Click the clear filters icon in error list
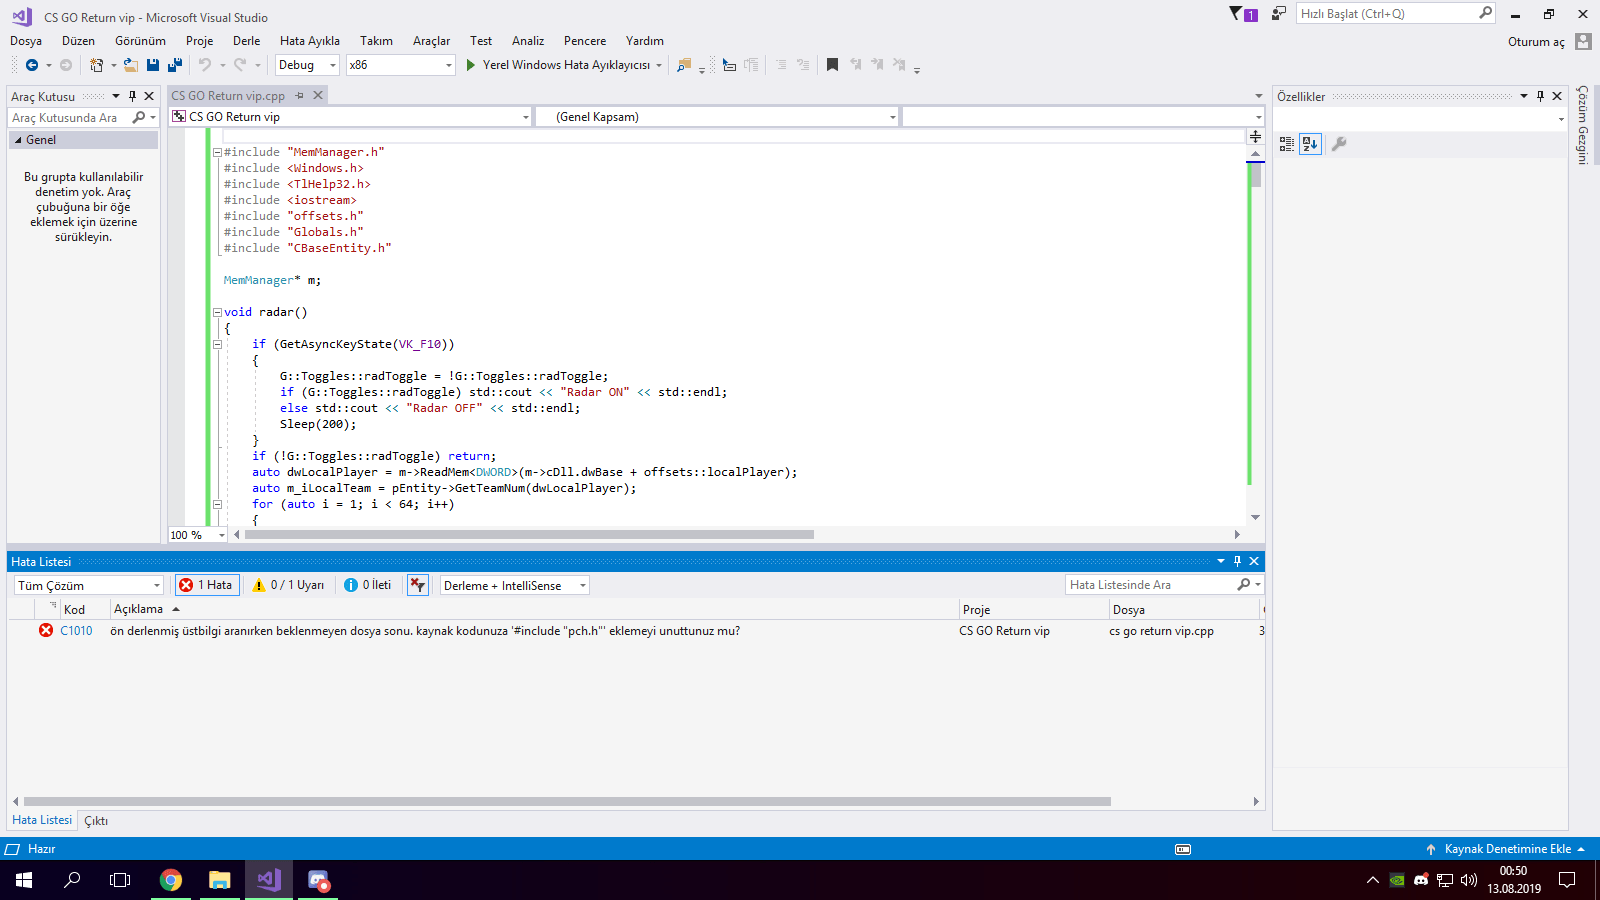The height and width of the screenshot is (900, 1600). coord(418,585)
